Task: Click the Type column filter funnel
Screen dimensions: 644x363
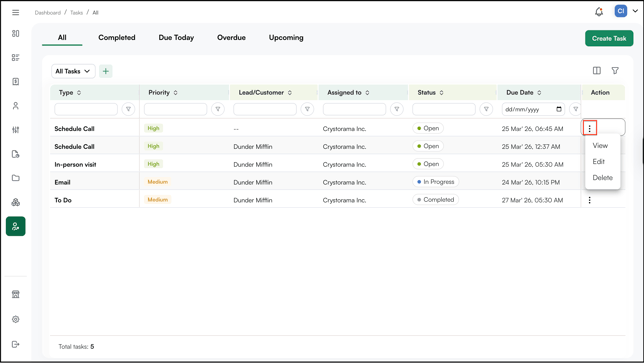Action: 128,109
